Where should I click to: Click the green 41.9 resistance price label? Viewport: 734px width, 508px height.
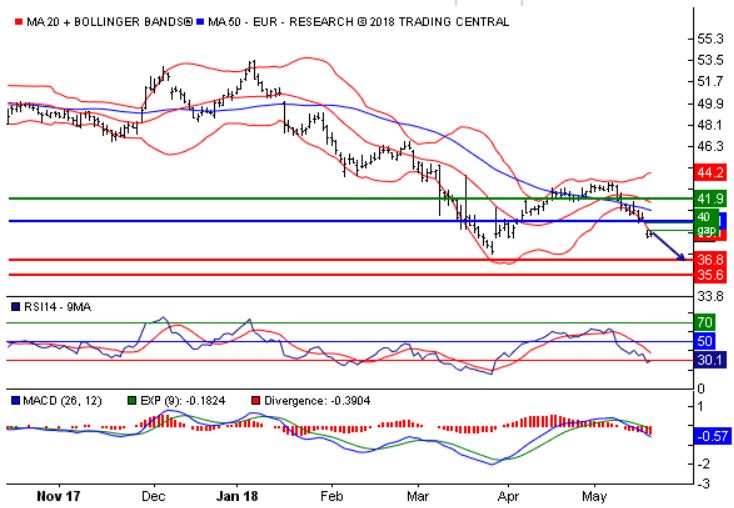[710, 199]
